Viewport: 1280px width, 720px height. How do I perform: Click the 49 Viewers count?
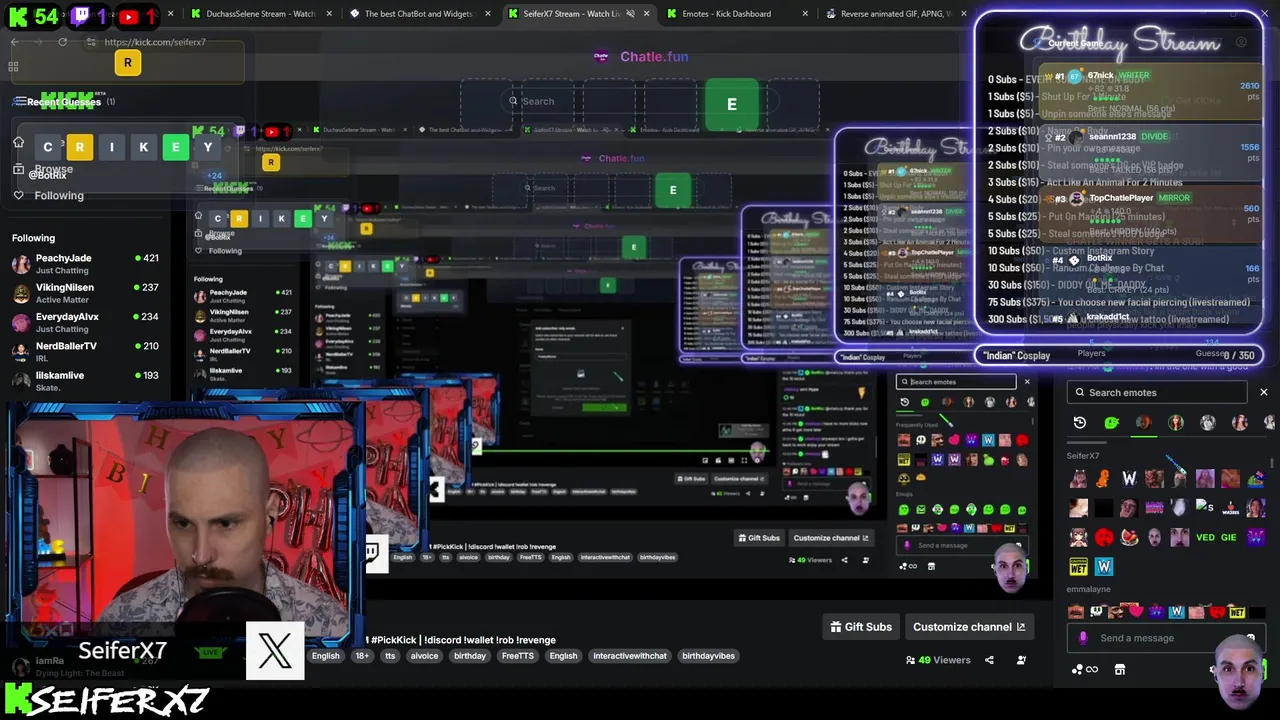coord(938,660)
